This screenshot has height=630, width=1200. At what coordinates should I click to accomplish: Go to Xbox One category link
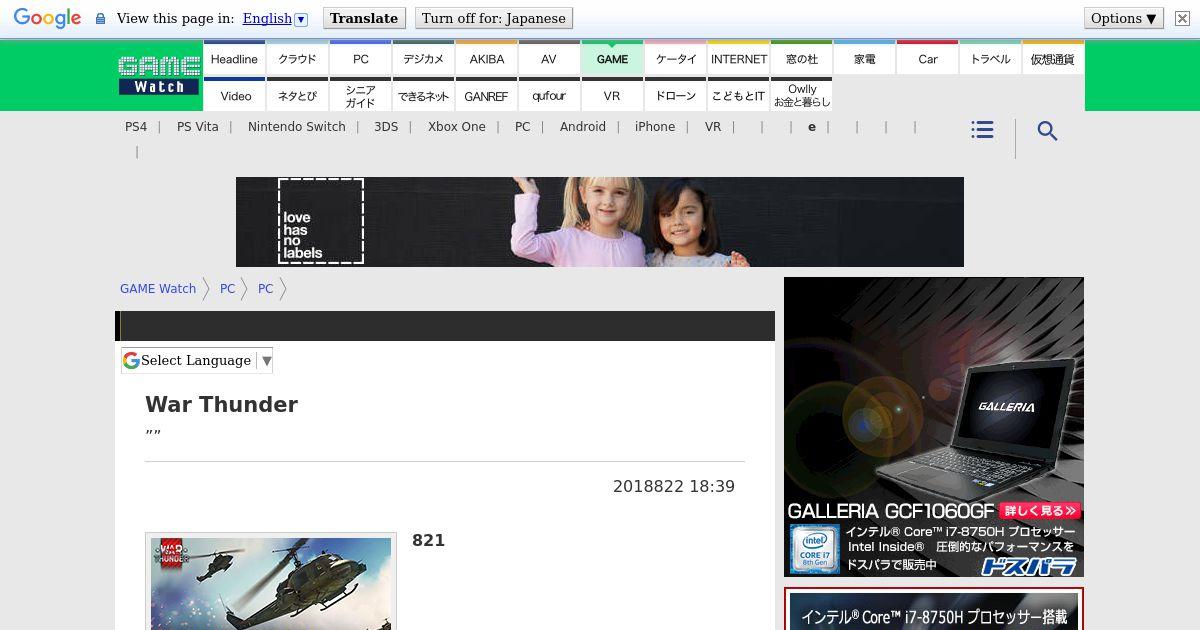pos(457,127)
